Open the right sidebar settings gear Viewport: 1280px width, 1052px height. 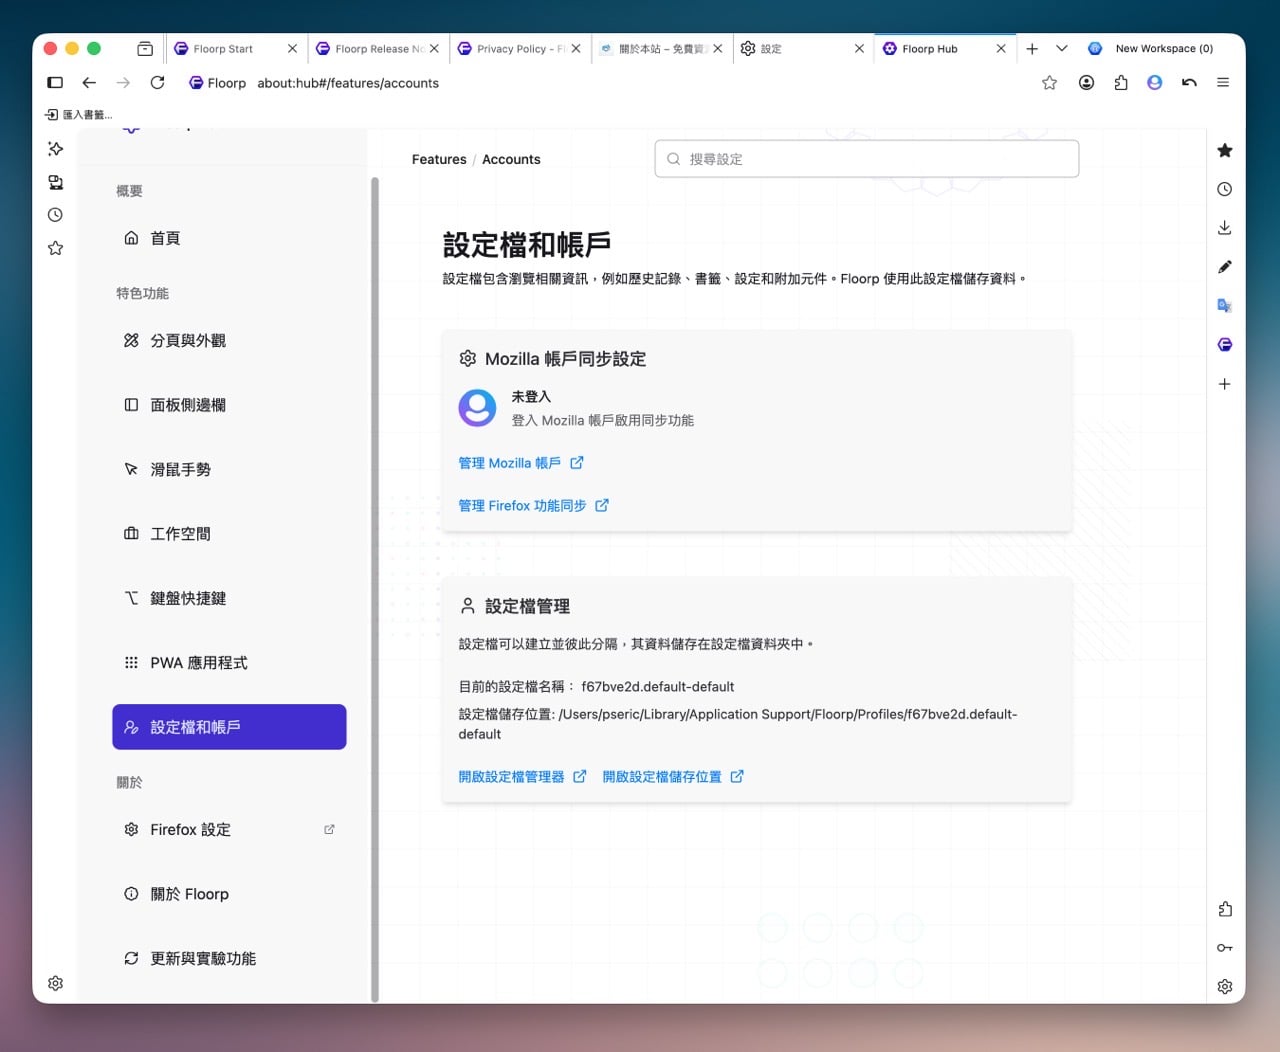[x=1225, y=987]
